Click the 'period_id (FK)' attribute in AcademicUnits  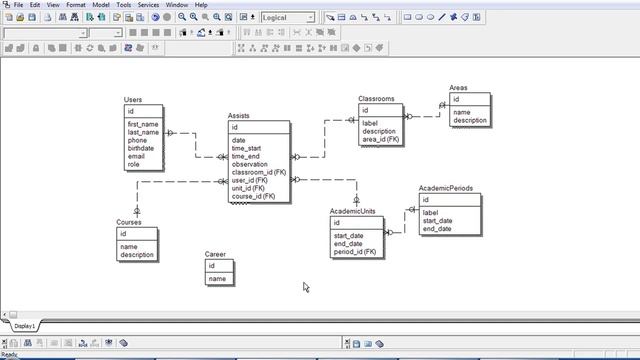[x=355, y=252]
